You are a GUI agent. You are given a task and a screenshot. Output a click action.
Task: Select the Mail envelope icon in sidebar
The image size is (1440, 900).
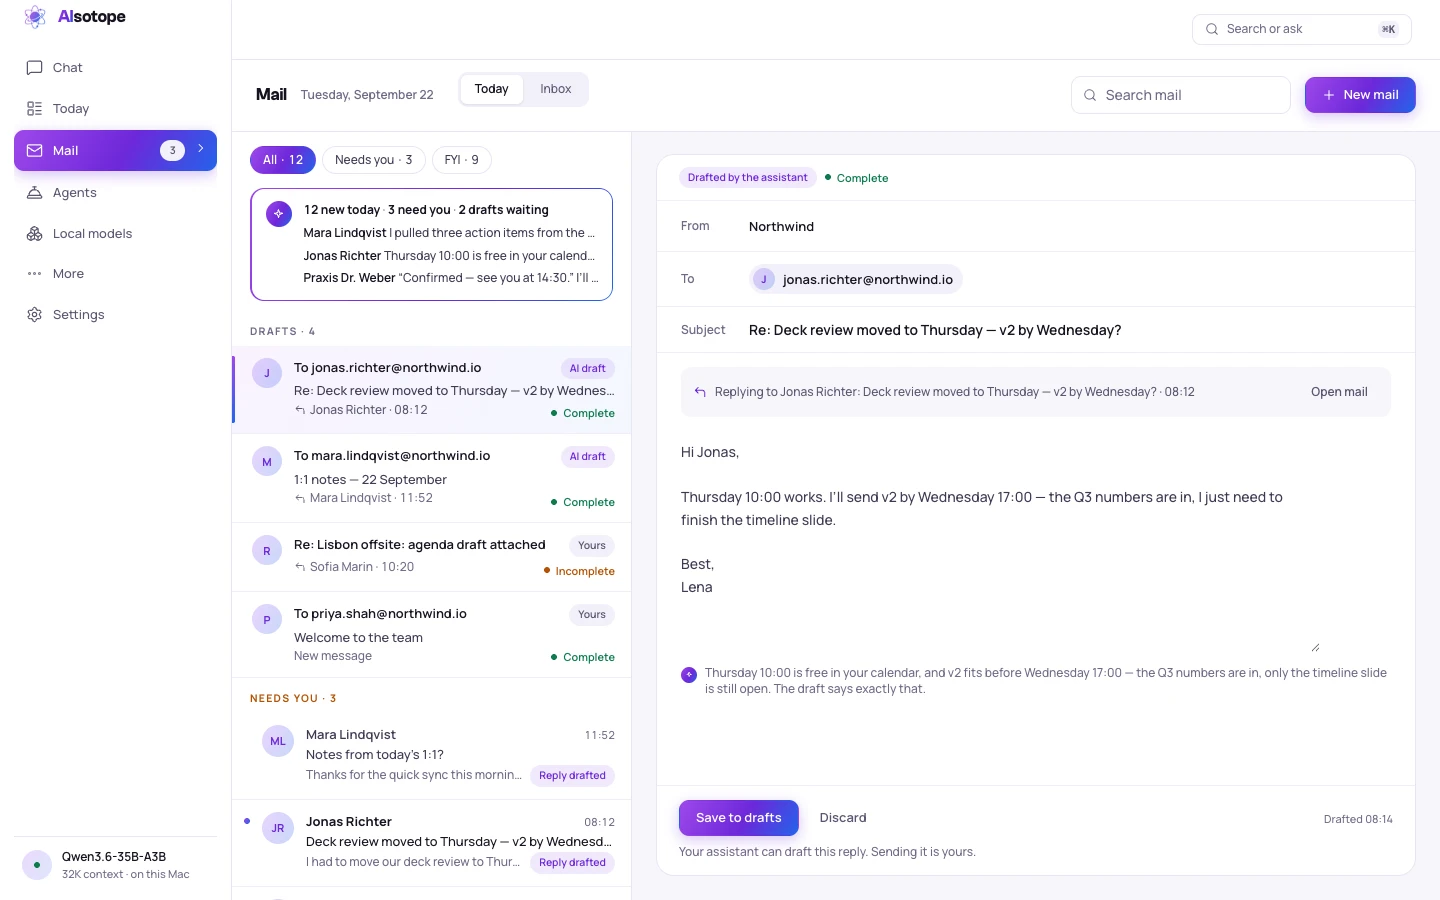pos(34,151)
